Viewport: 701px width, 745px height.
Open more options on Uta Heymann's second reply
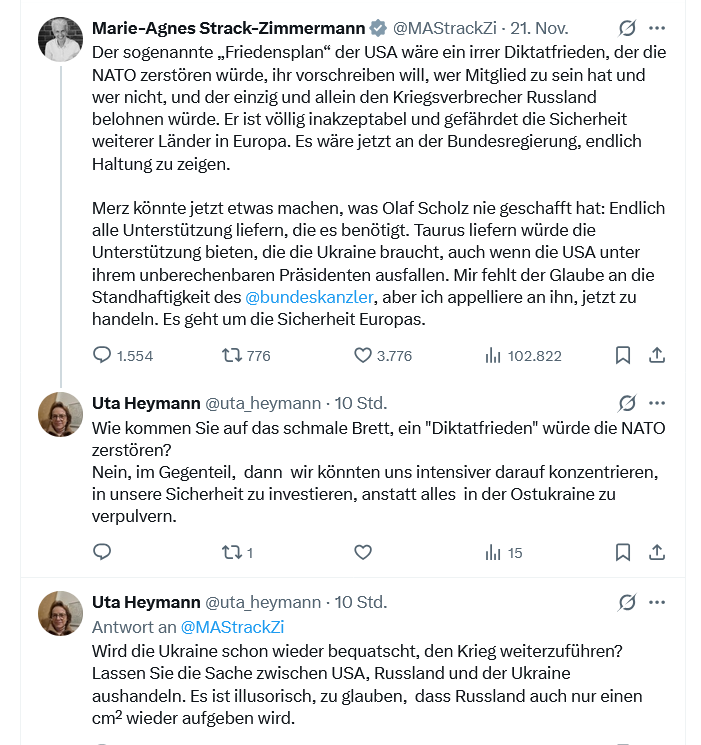[x=657, y=602]
